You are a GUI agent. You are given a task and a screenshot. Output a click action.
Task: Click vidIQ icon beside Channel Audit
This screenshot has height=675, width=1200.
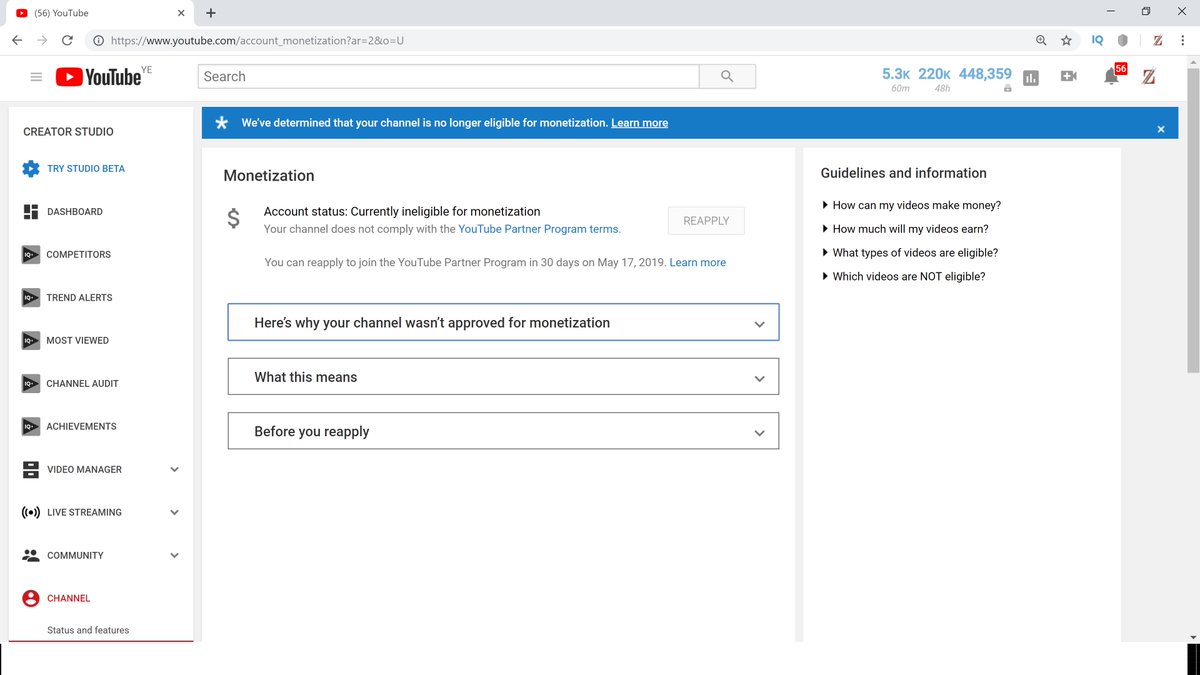pos(30,384)
